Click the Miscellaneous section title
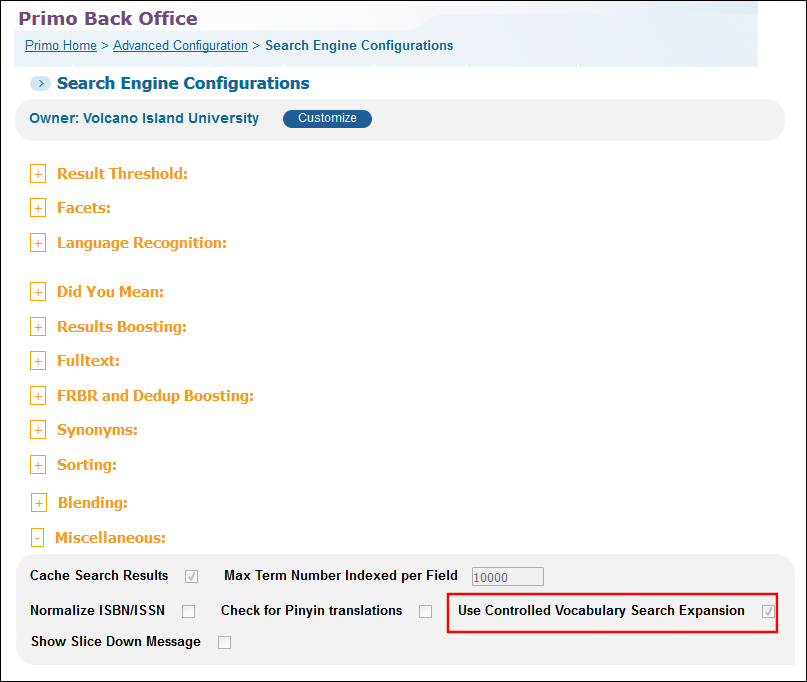 pyautogui.click(x=110, y=538)
